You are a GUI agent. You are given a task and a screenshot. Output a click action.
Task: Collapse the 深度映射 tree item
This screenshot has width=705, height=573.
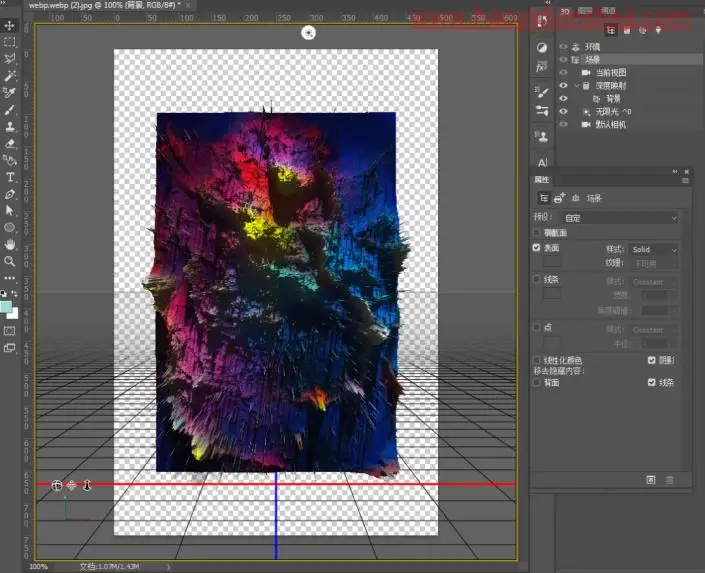tap(576, 85)
